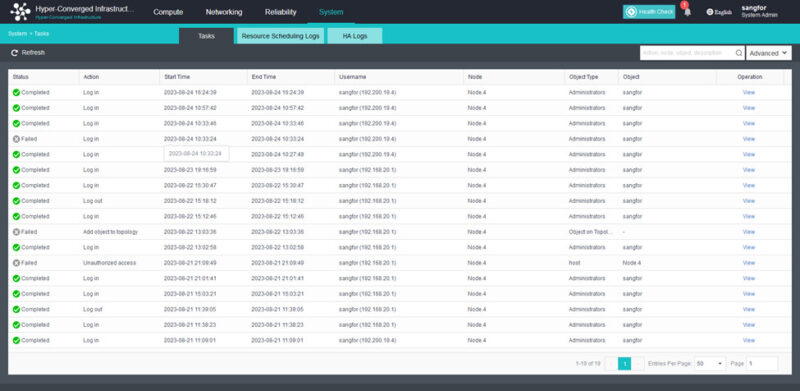The image size is (800, 391).
Task: Open View link for 11:09:01 log in
Action: click(x=748, y=340)
